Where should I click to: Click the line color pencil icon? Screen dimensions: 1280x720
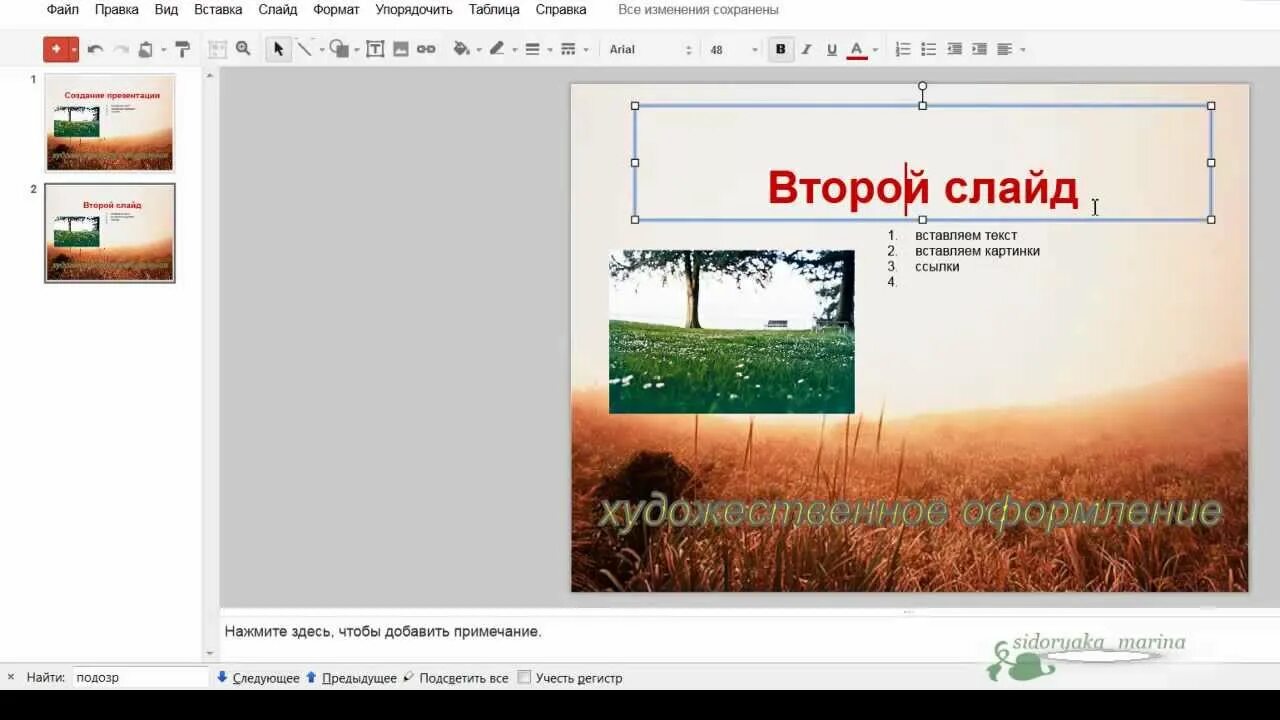pos(497,49)
